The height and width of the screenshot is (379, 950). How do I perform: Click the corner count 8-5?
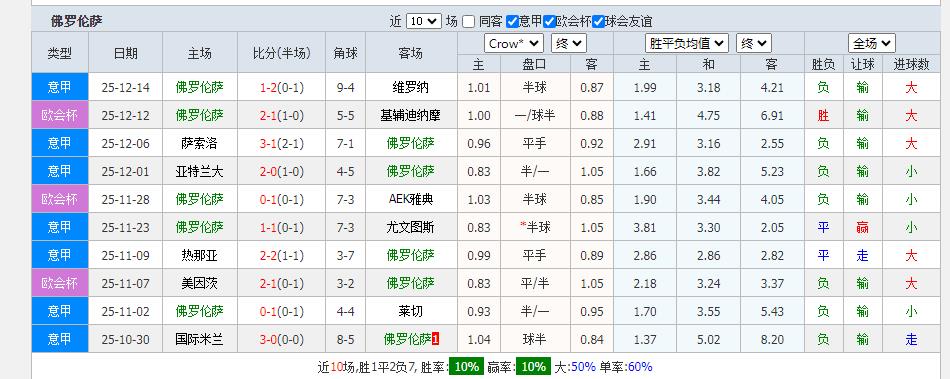pyautogui.click(x=345, y=340)
